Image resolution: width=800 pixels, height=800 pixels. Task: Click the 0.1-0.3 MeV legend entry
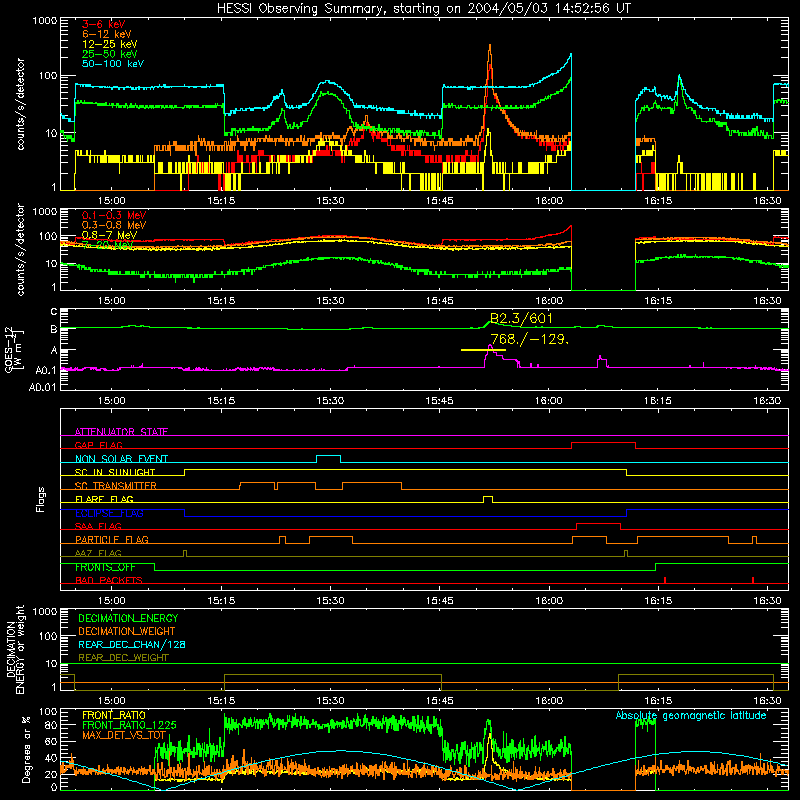point(114,215)
